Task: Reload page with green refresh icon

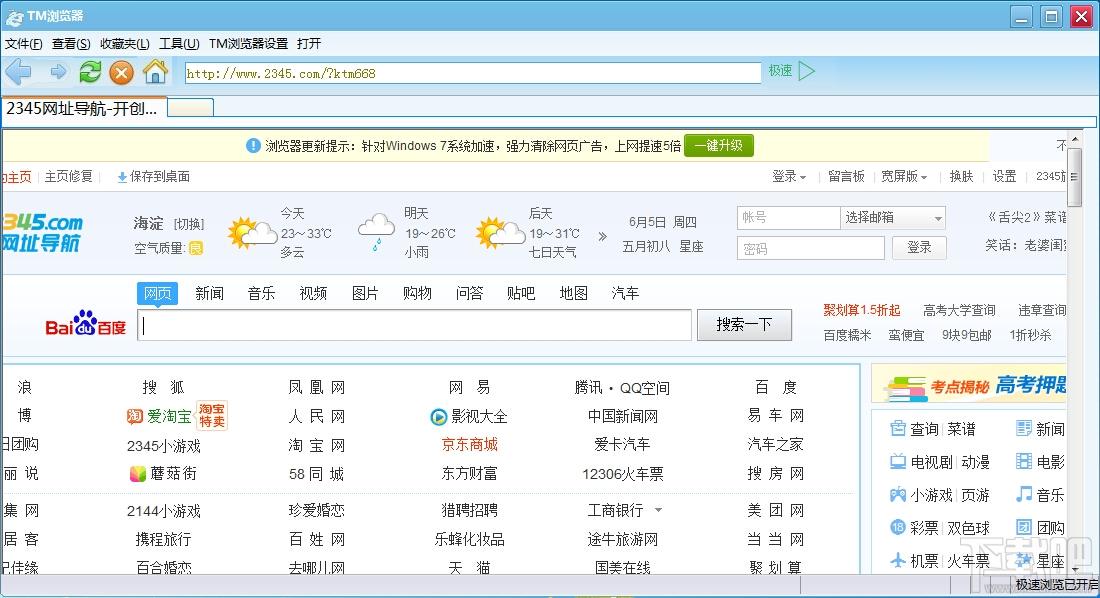Action: 90,72
